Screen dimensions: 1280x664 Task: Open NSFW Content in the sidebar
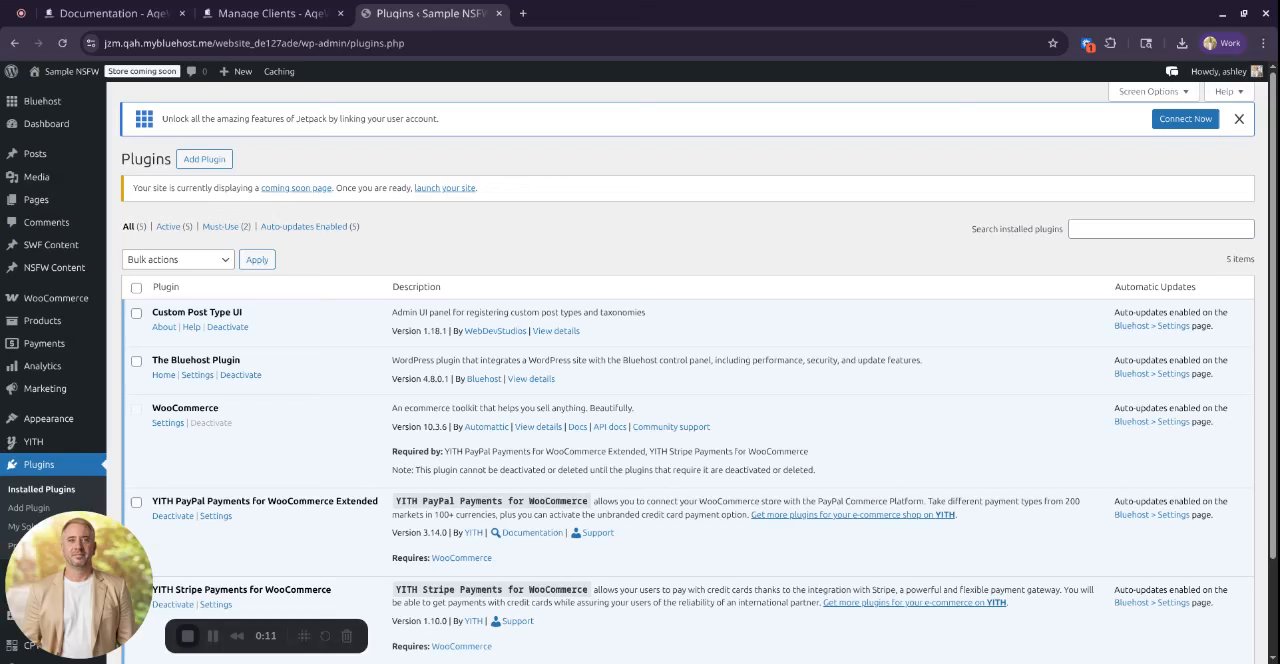53,268
